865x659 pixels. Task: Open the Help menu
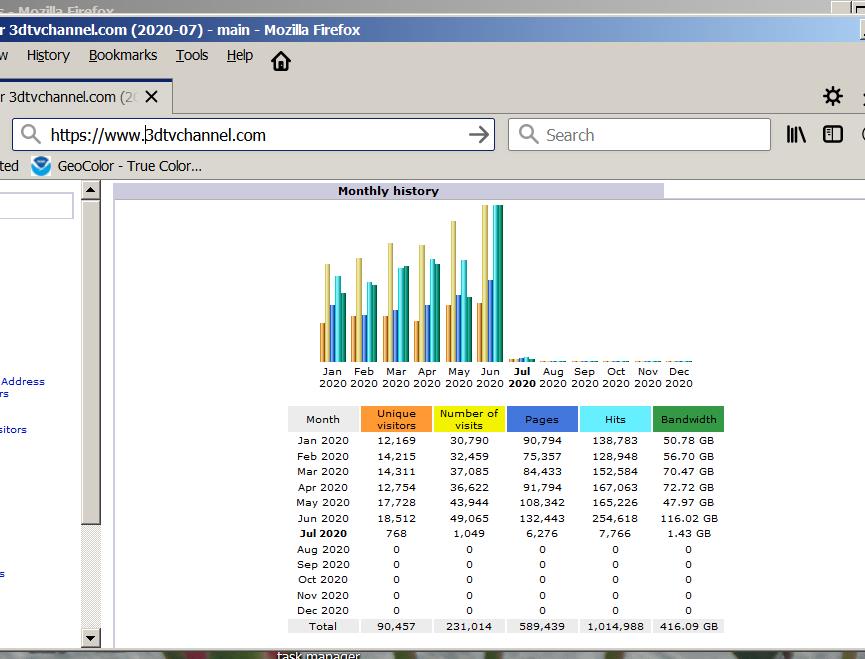tap(240, 56)
